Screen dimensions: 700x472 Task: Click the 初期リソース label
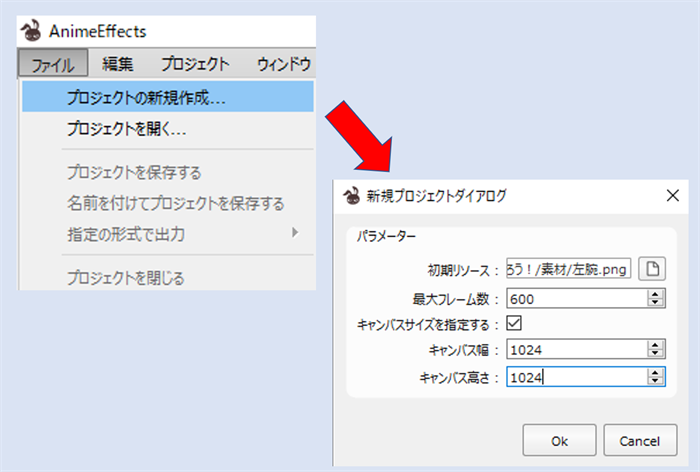point(462,270)
